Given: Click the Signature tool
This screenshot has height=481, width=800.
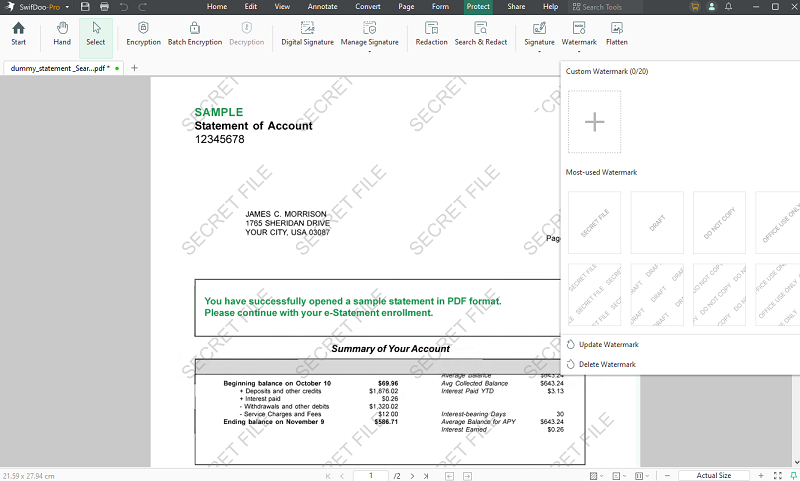Looking at the screenshot, I should pos(539,34).
